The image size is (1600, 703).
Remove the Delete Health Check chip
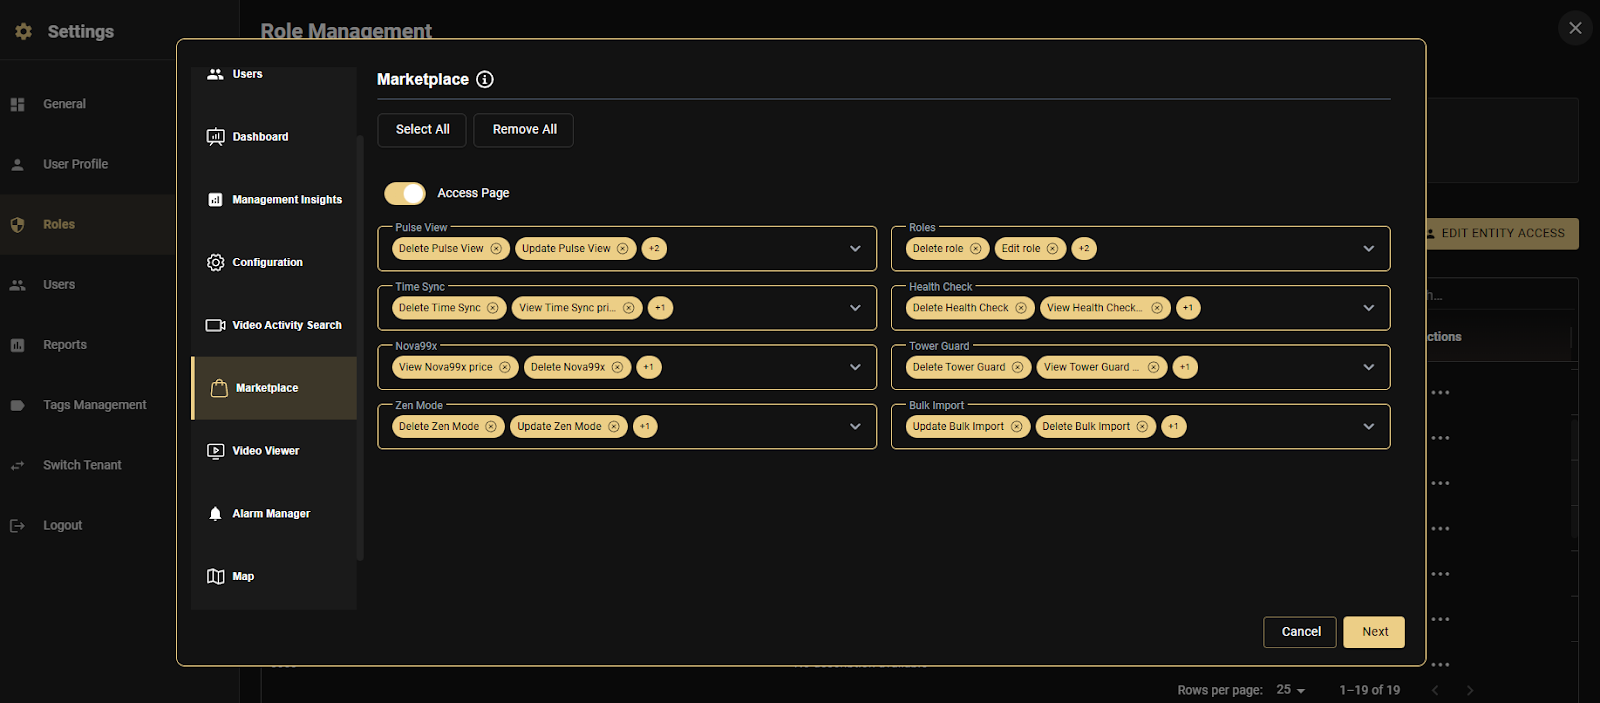pyautogui.click(x=1021, y=308)
